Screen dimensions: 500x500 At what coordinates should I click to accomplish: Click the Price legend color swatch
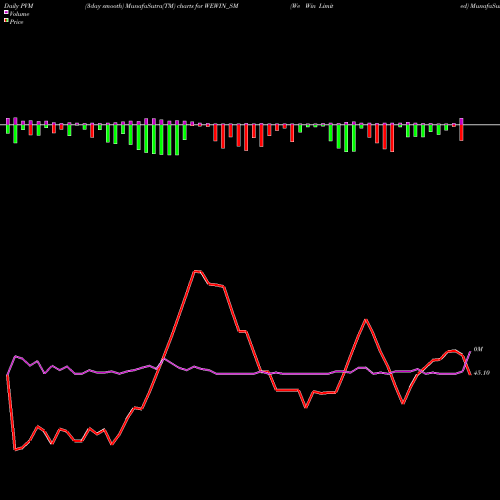(6, 21)
